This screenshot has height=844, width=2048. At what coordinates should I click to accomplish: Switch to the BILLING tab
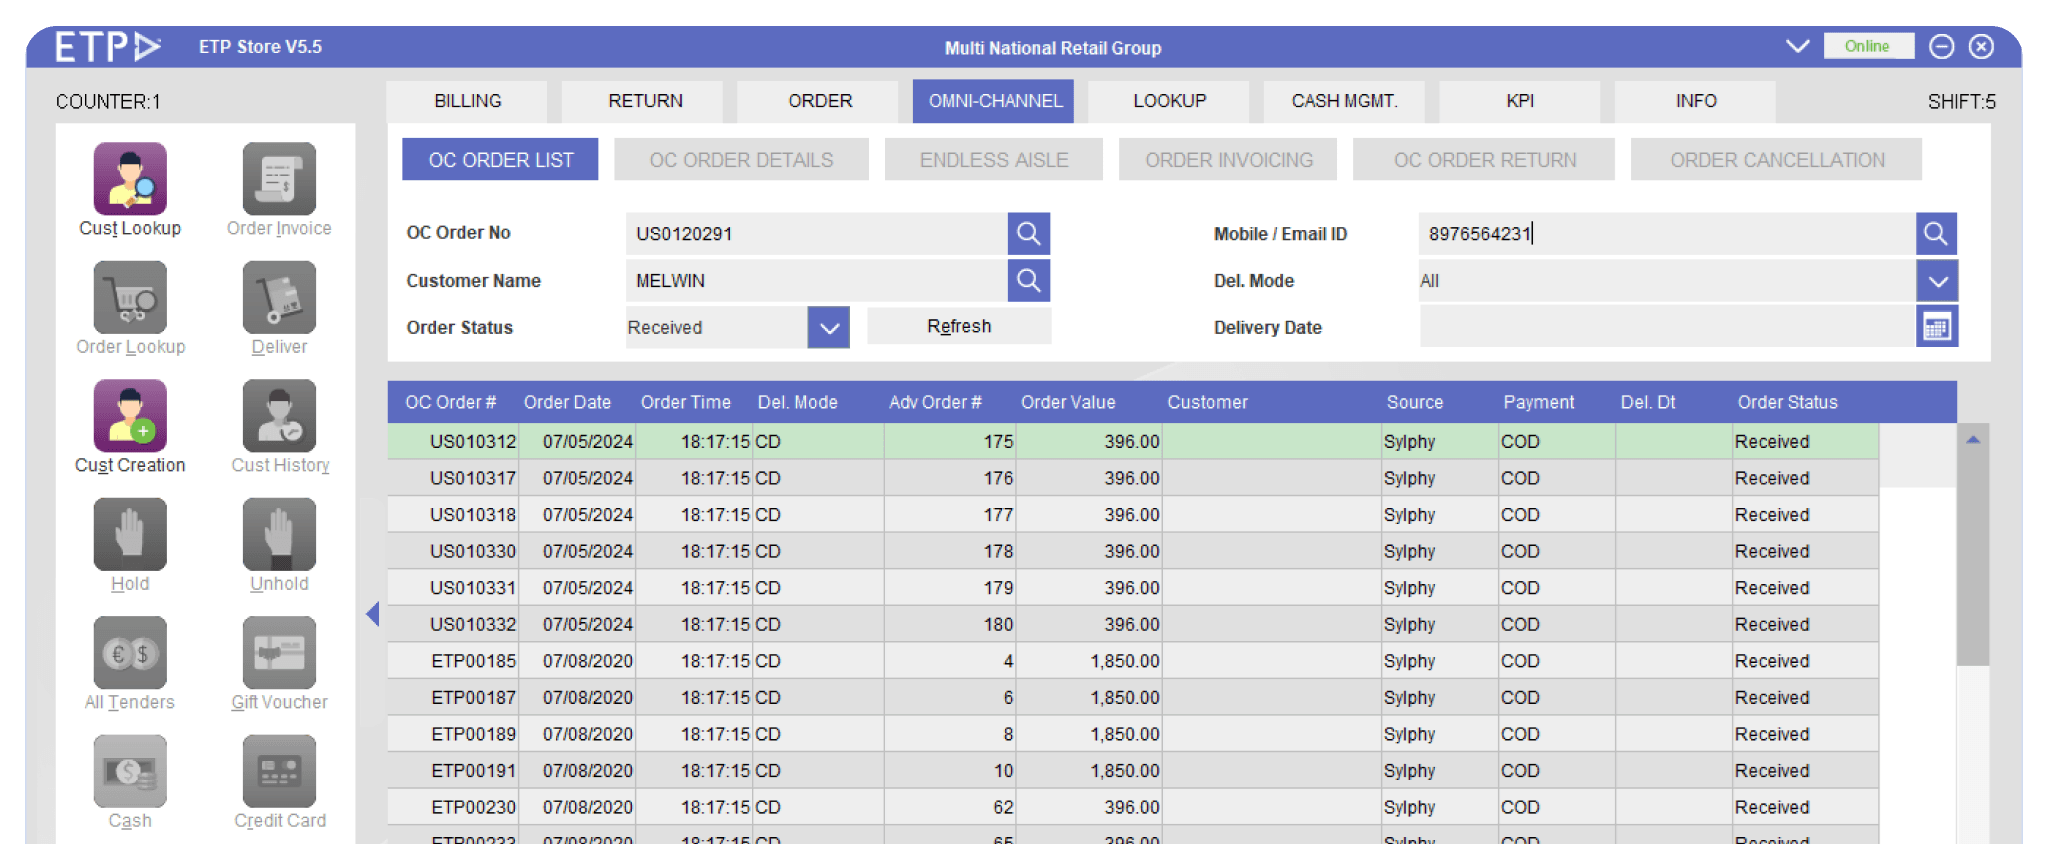(467, 101)
